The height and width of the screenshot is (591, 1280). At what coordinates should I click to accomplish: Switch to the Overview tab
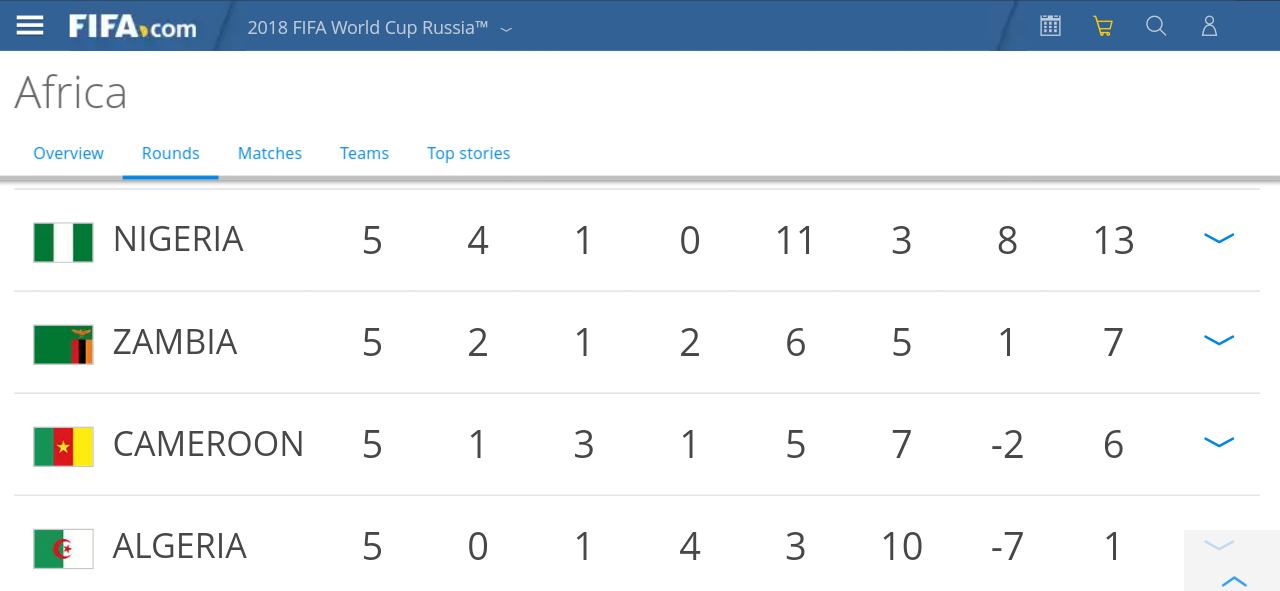point(68,153)
